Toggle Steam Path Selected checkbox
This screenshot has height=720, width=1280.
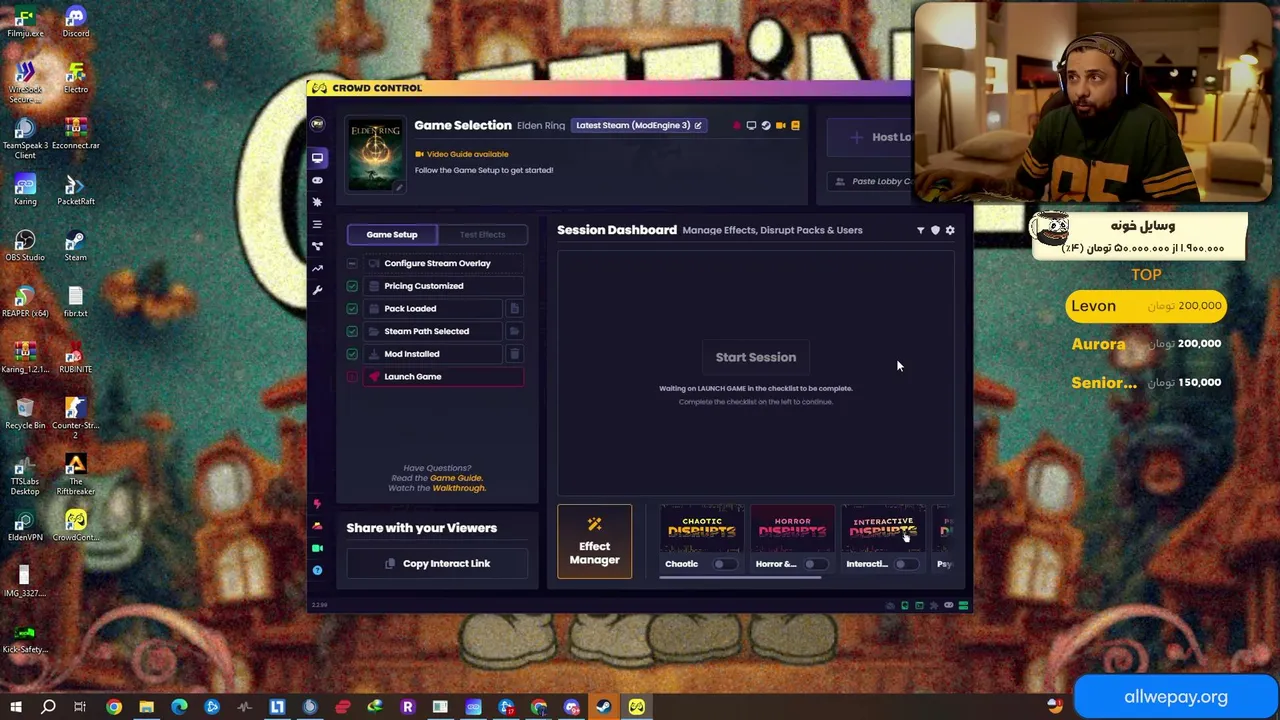352,331
